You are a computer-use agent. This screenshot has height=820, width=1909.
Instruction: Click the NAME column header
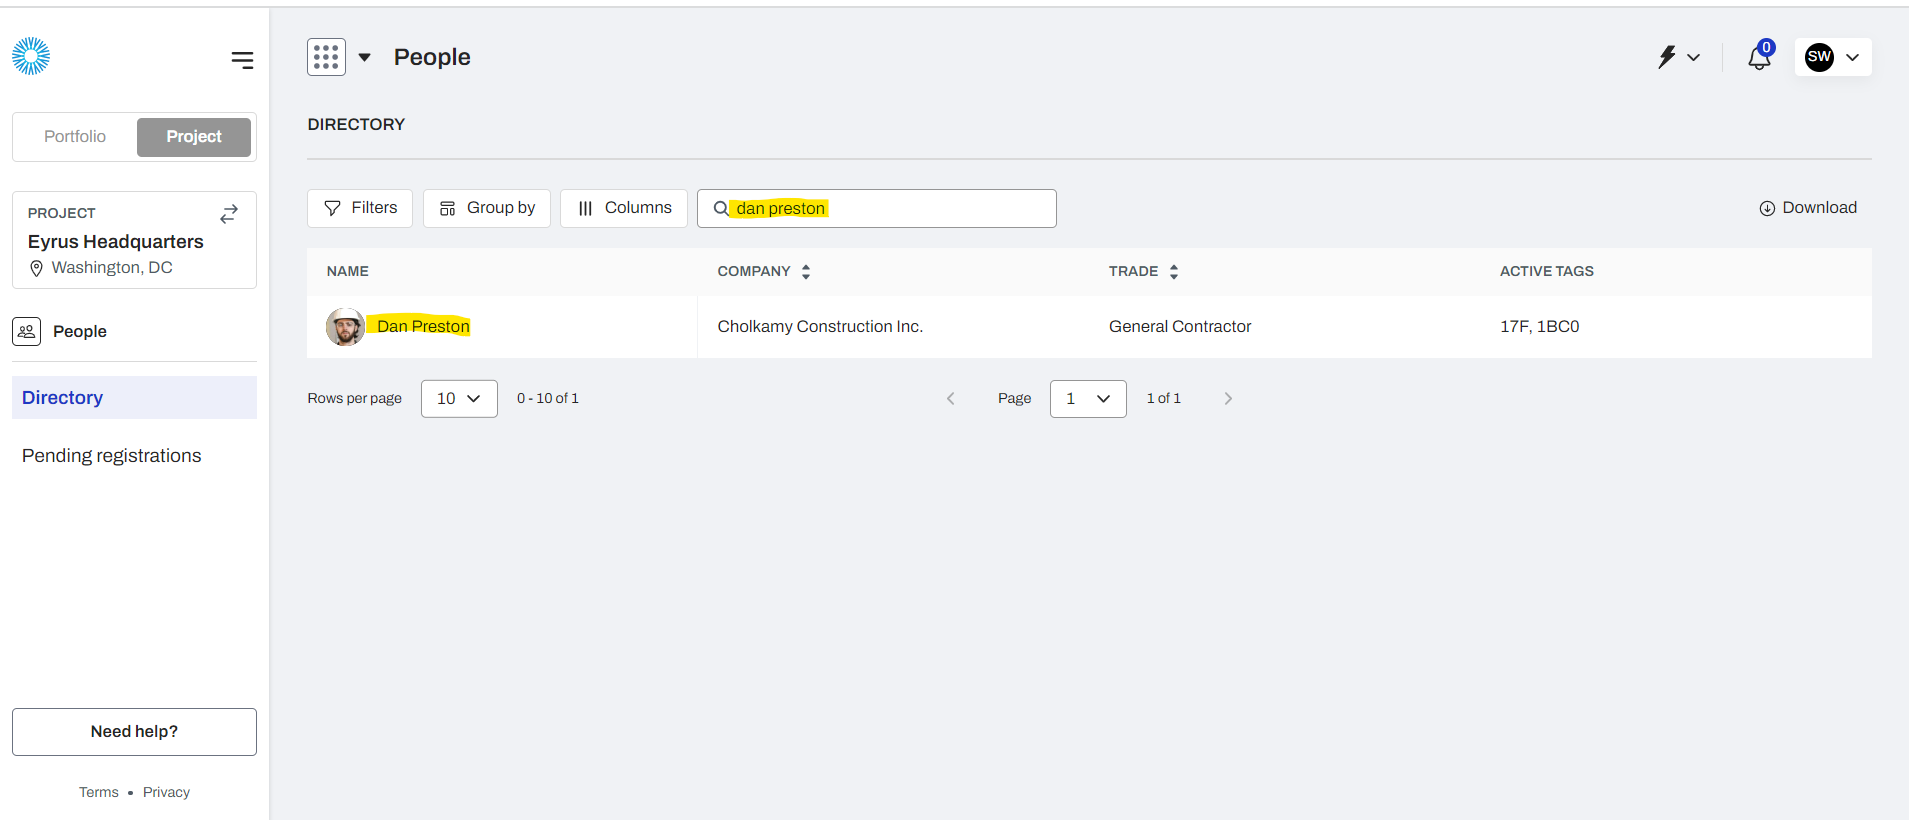click(x=348, y=271)
